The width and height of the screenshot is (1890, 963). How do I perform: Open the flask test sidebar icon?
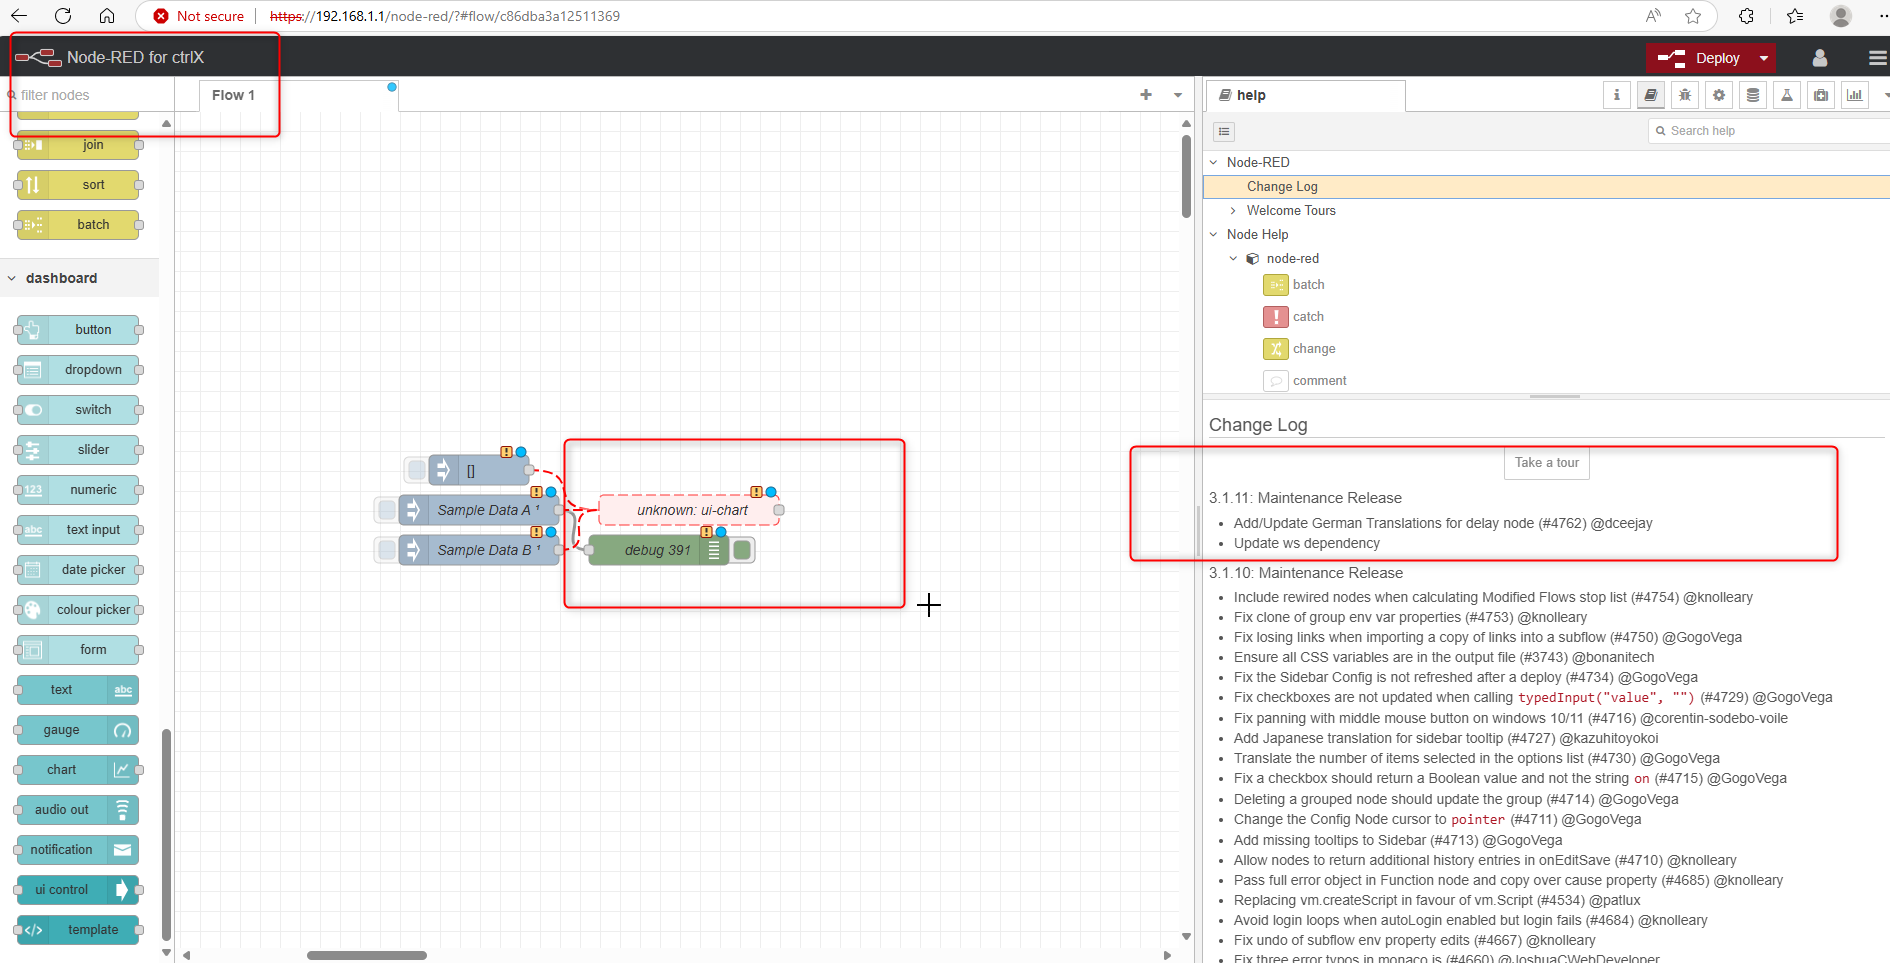[x=1786, y=95]
